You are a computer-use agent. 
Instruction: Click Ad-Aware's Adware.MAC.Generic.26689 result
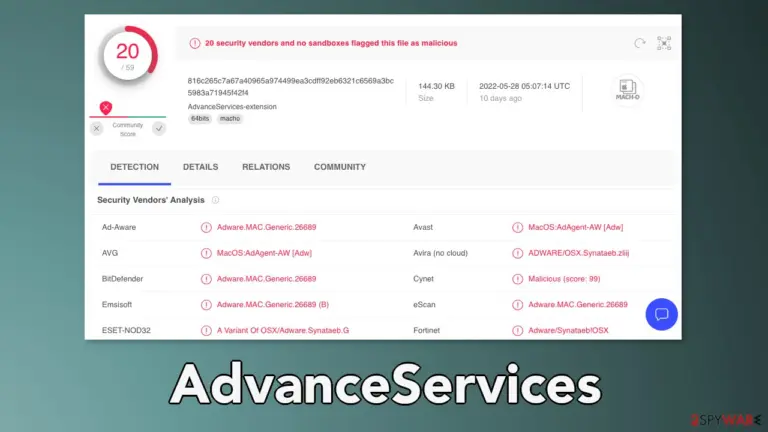(x=266, y=227)
